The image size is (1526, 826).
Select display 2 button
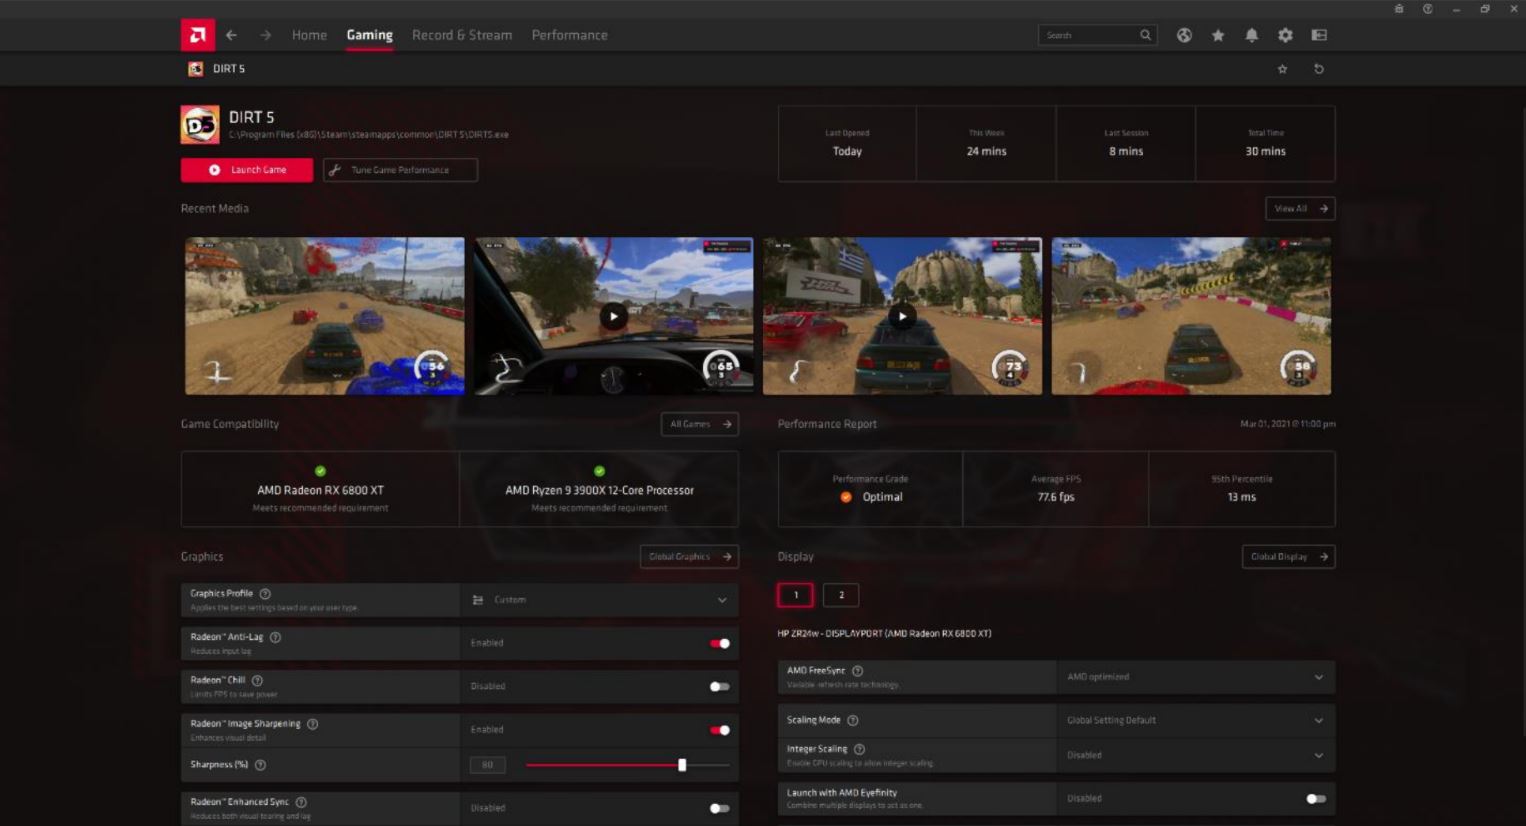coord(841,595)
